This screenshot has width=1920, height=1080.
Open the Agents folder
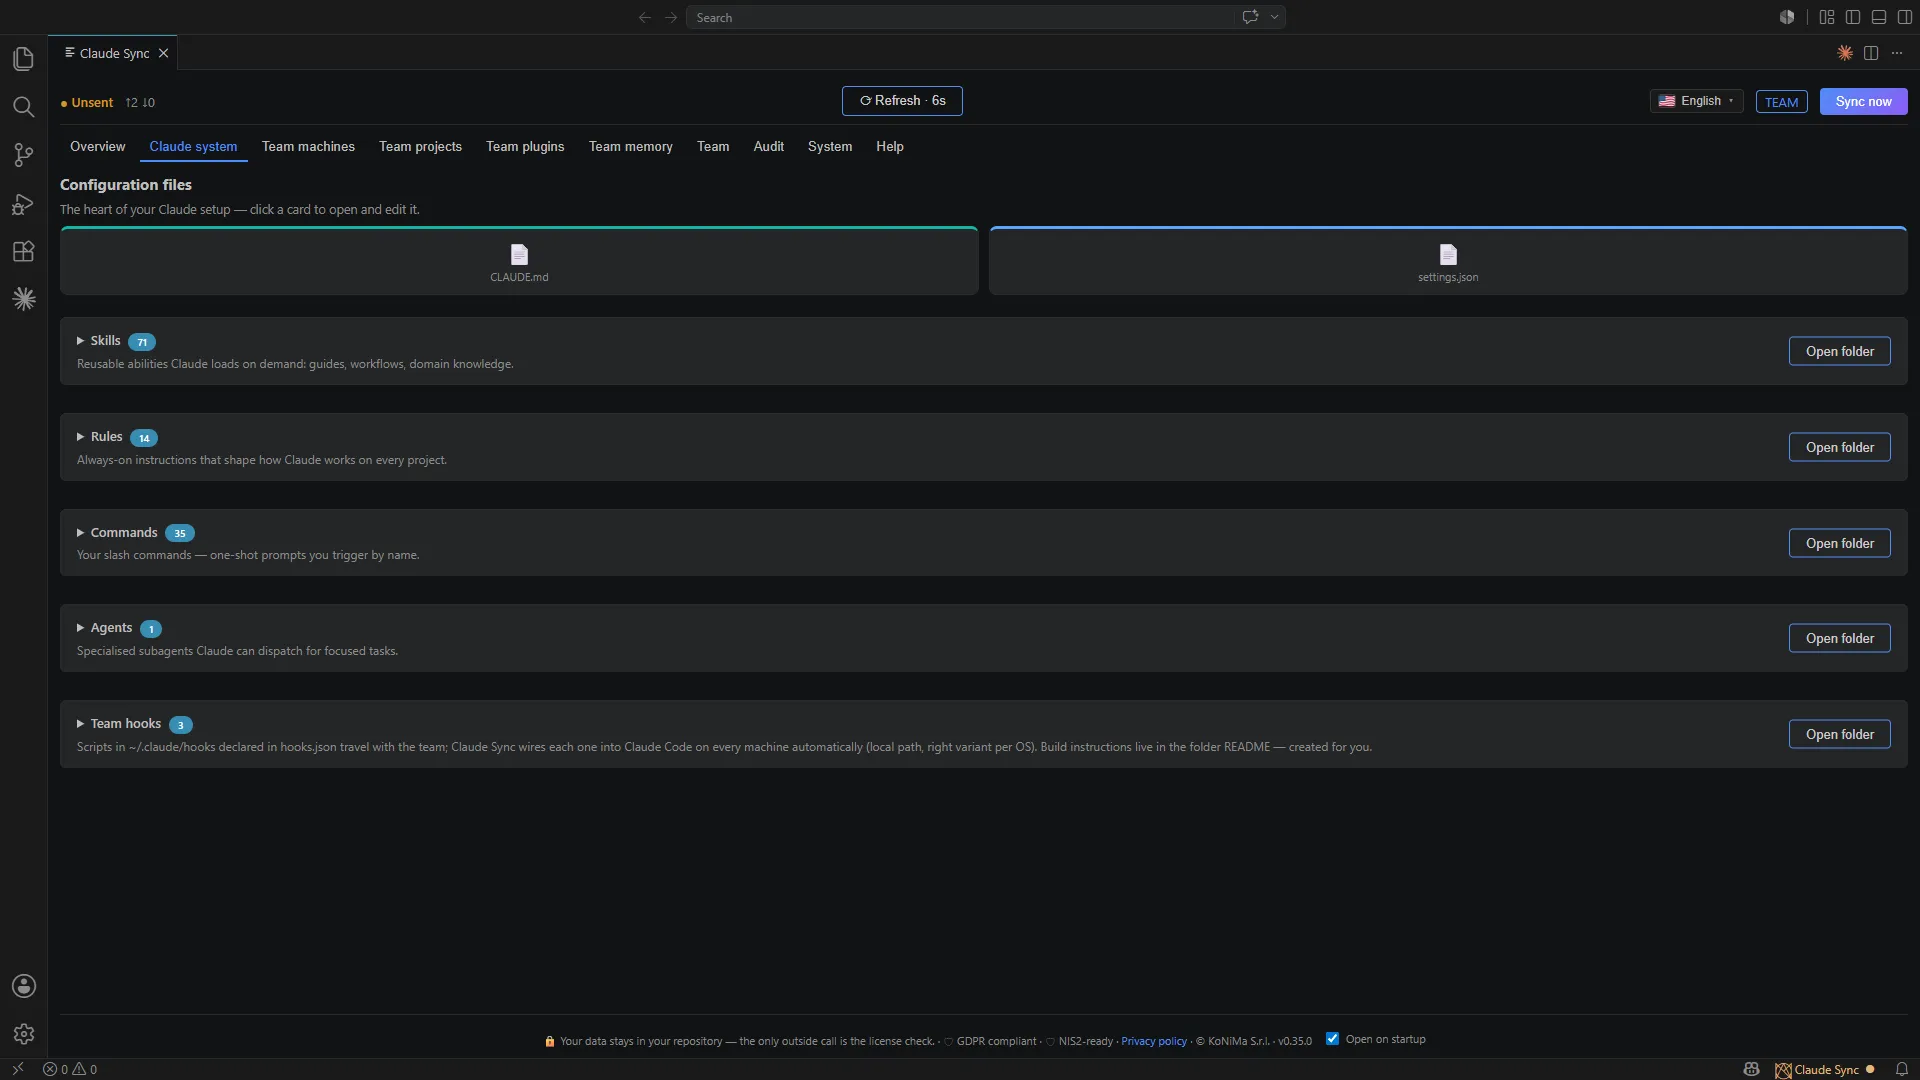point(1839,638)
